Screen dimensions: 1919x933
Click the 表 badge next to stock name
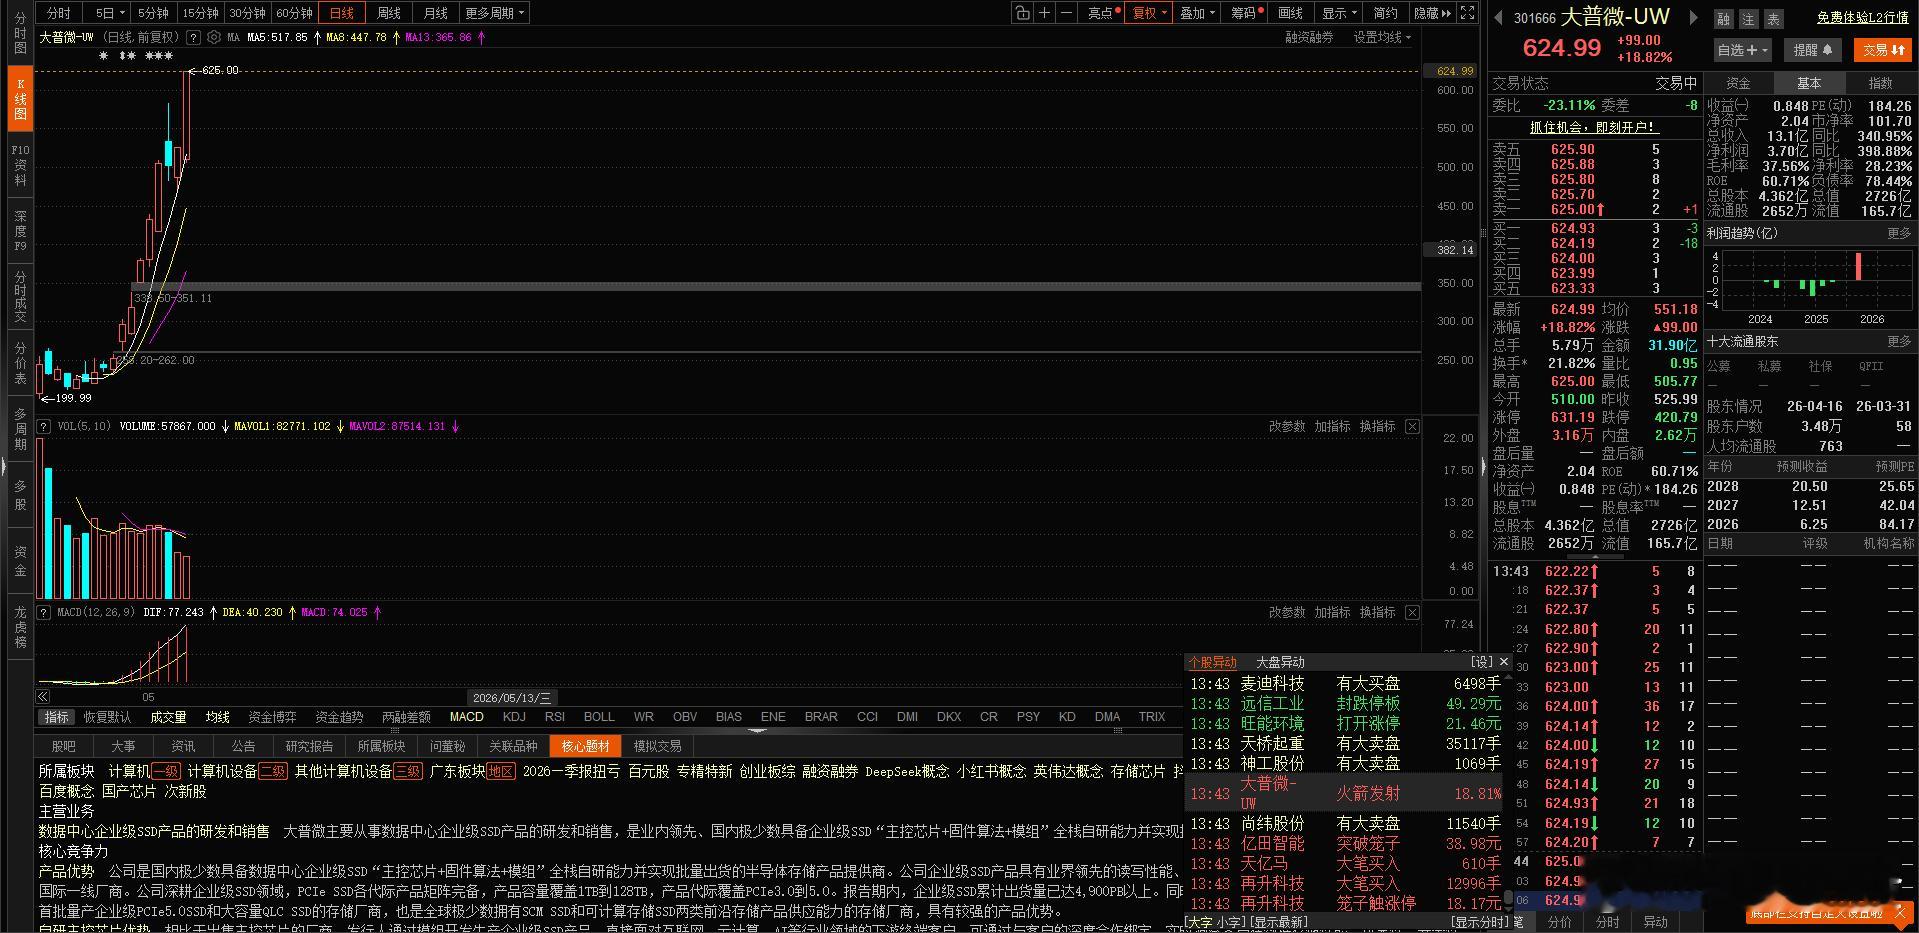click(1773, 19)
